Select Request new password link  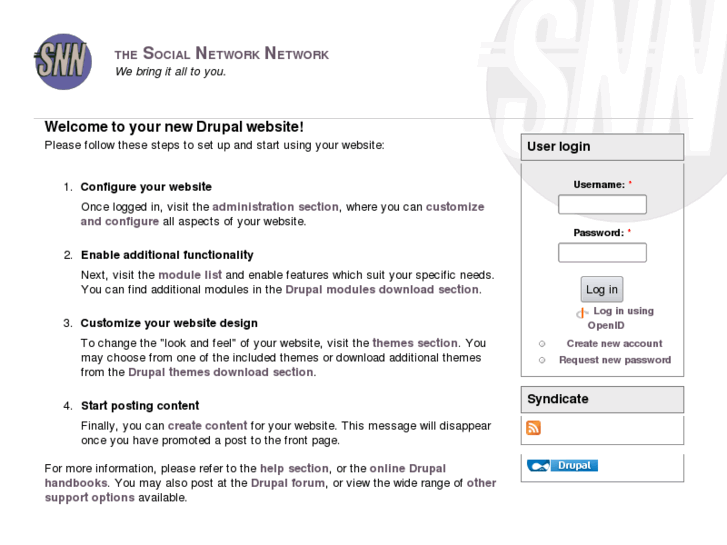click(615, 360)
